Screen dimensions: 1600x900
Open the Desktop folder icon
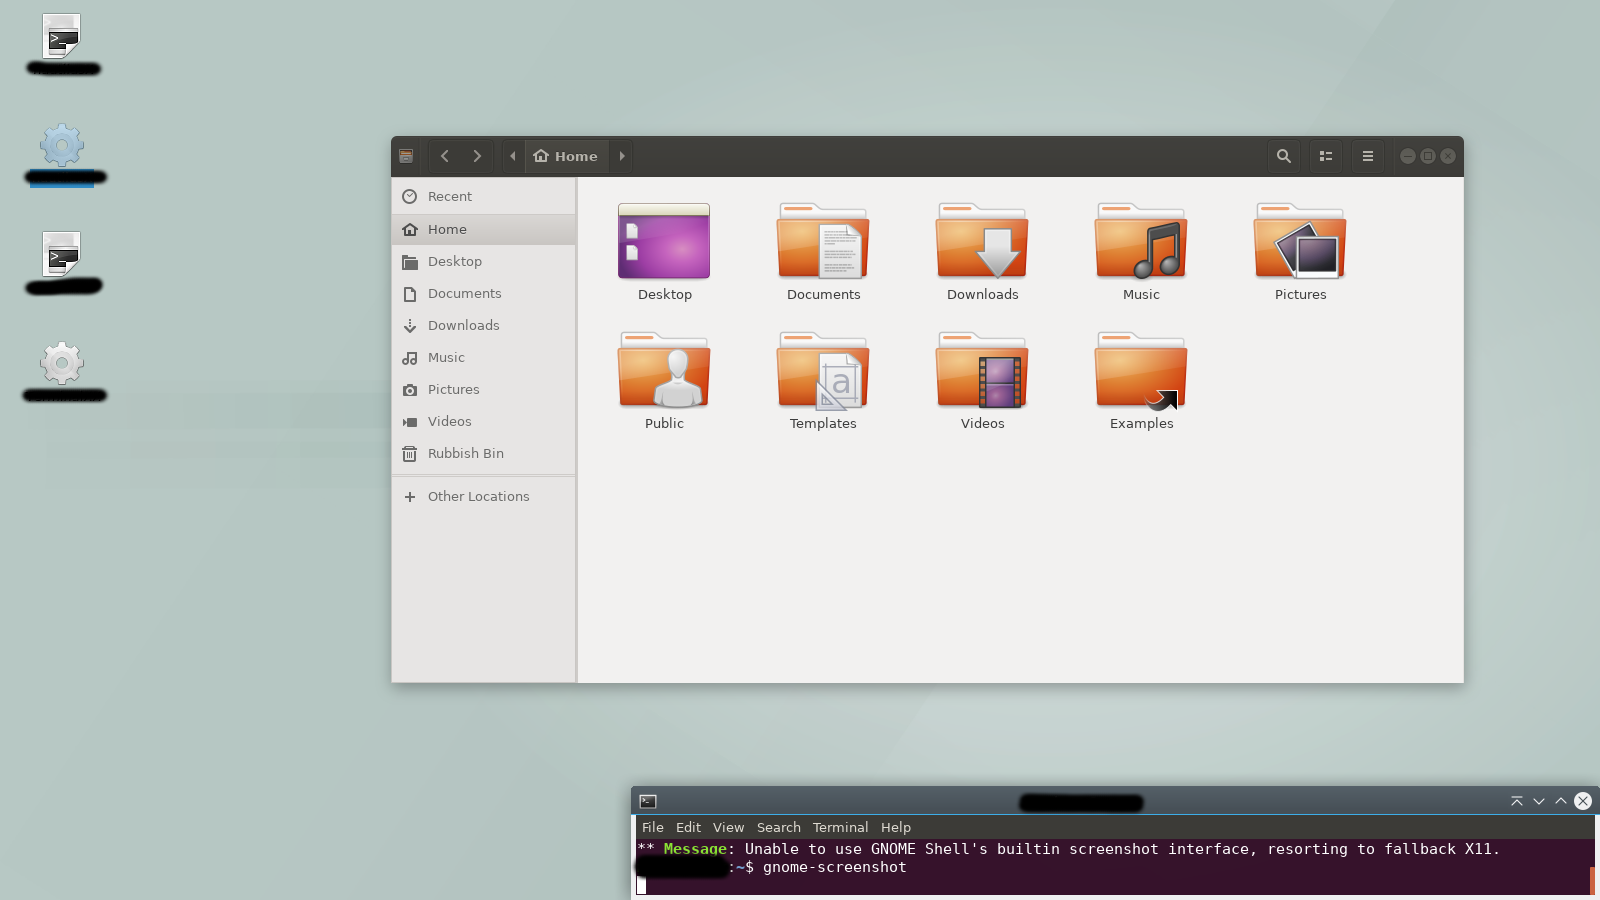pyautogui.click(x=664, y=241)
